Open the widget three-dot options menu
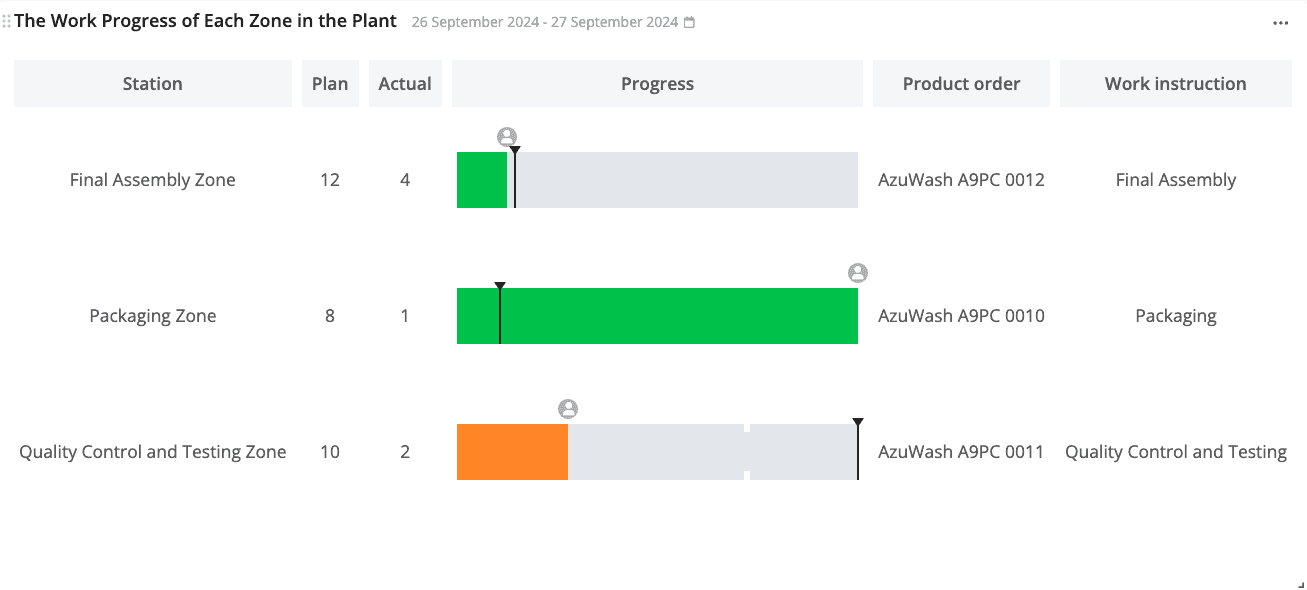This screenshot has height=590, width=1307. point(1280,23)
